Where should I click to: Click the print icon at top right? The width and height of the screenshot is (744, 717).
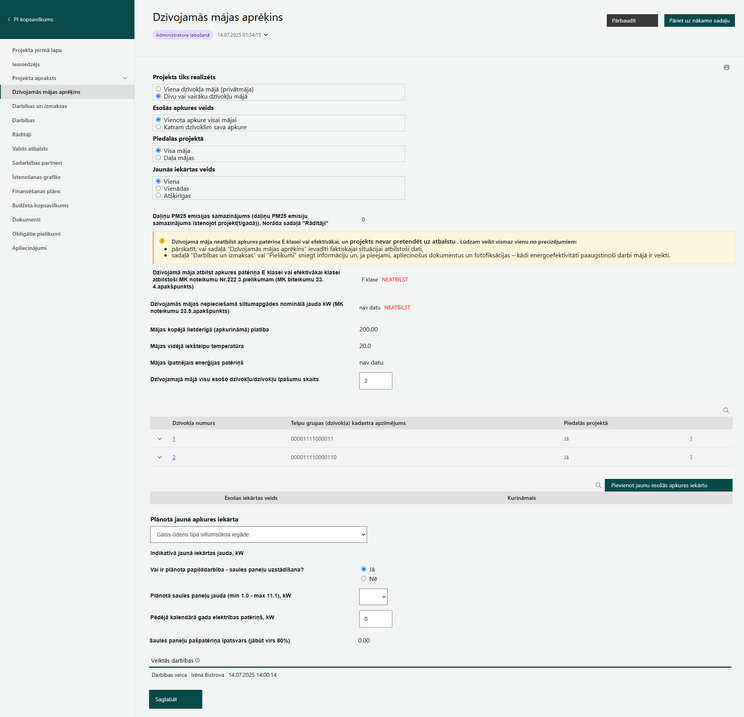coord(726,67)
